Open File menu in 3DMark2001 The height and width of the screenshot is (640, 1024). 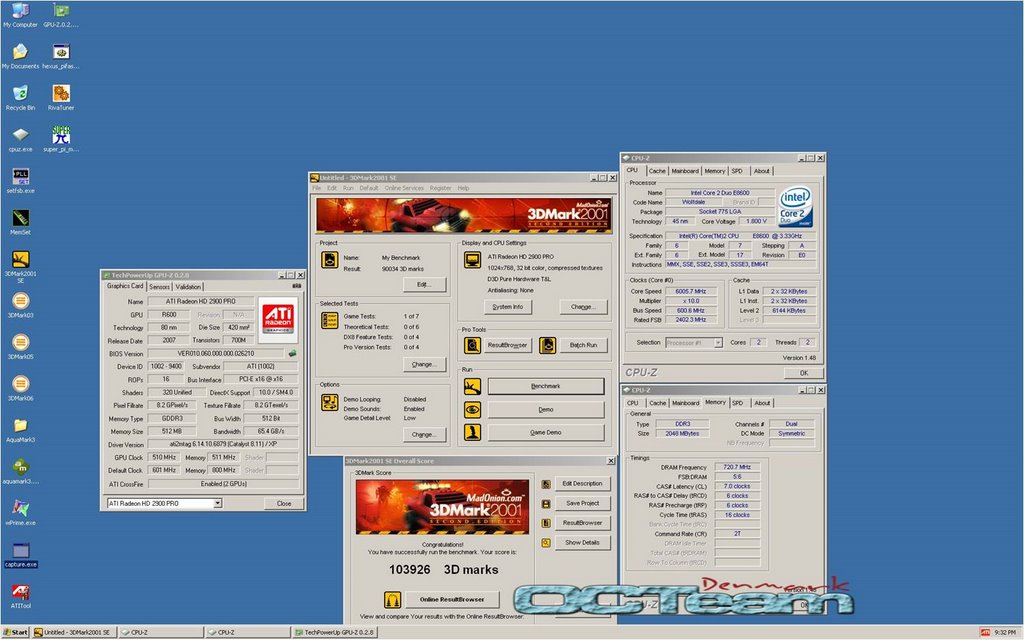(317, 188)
